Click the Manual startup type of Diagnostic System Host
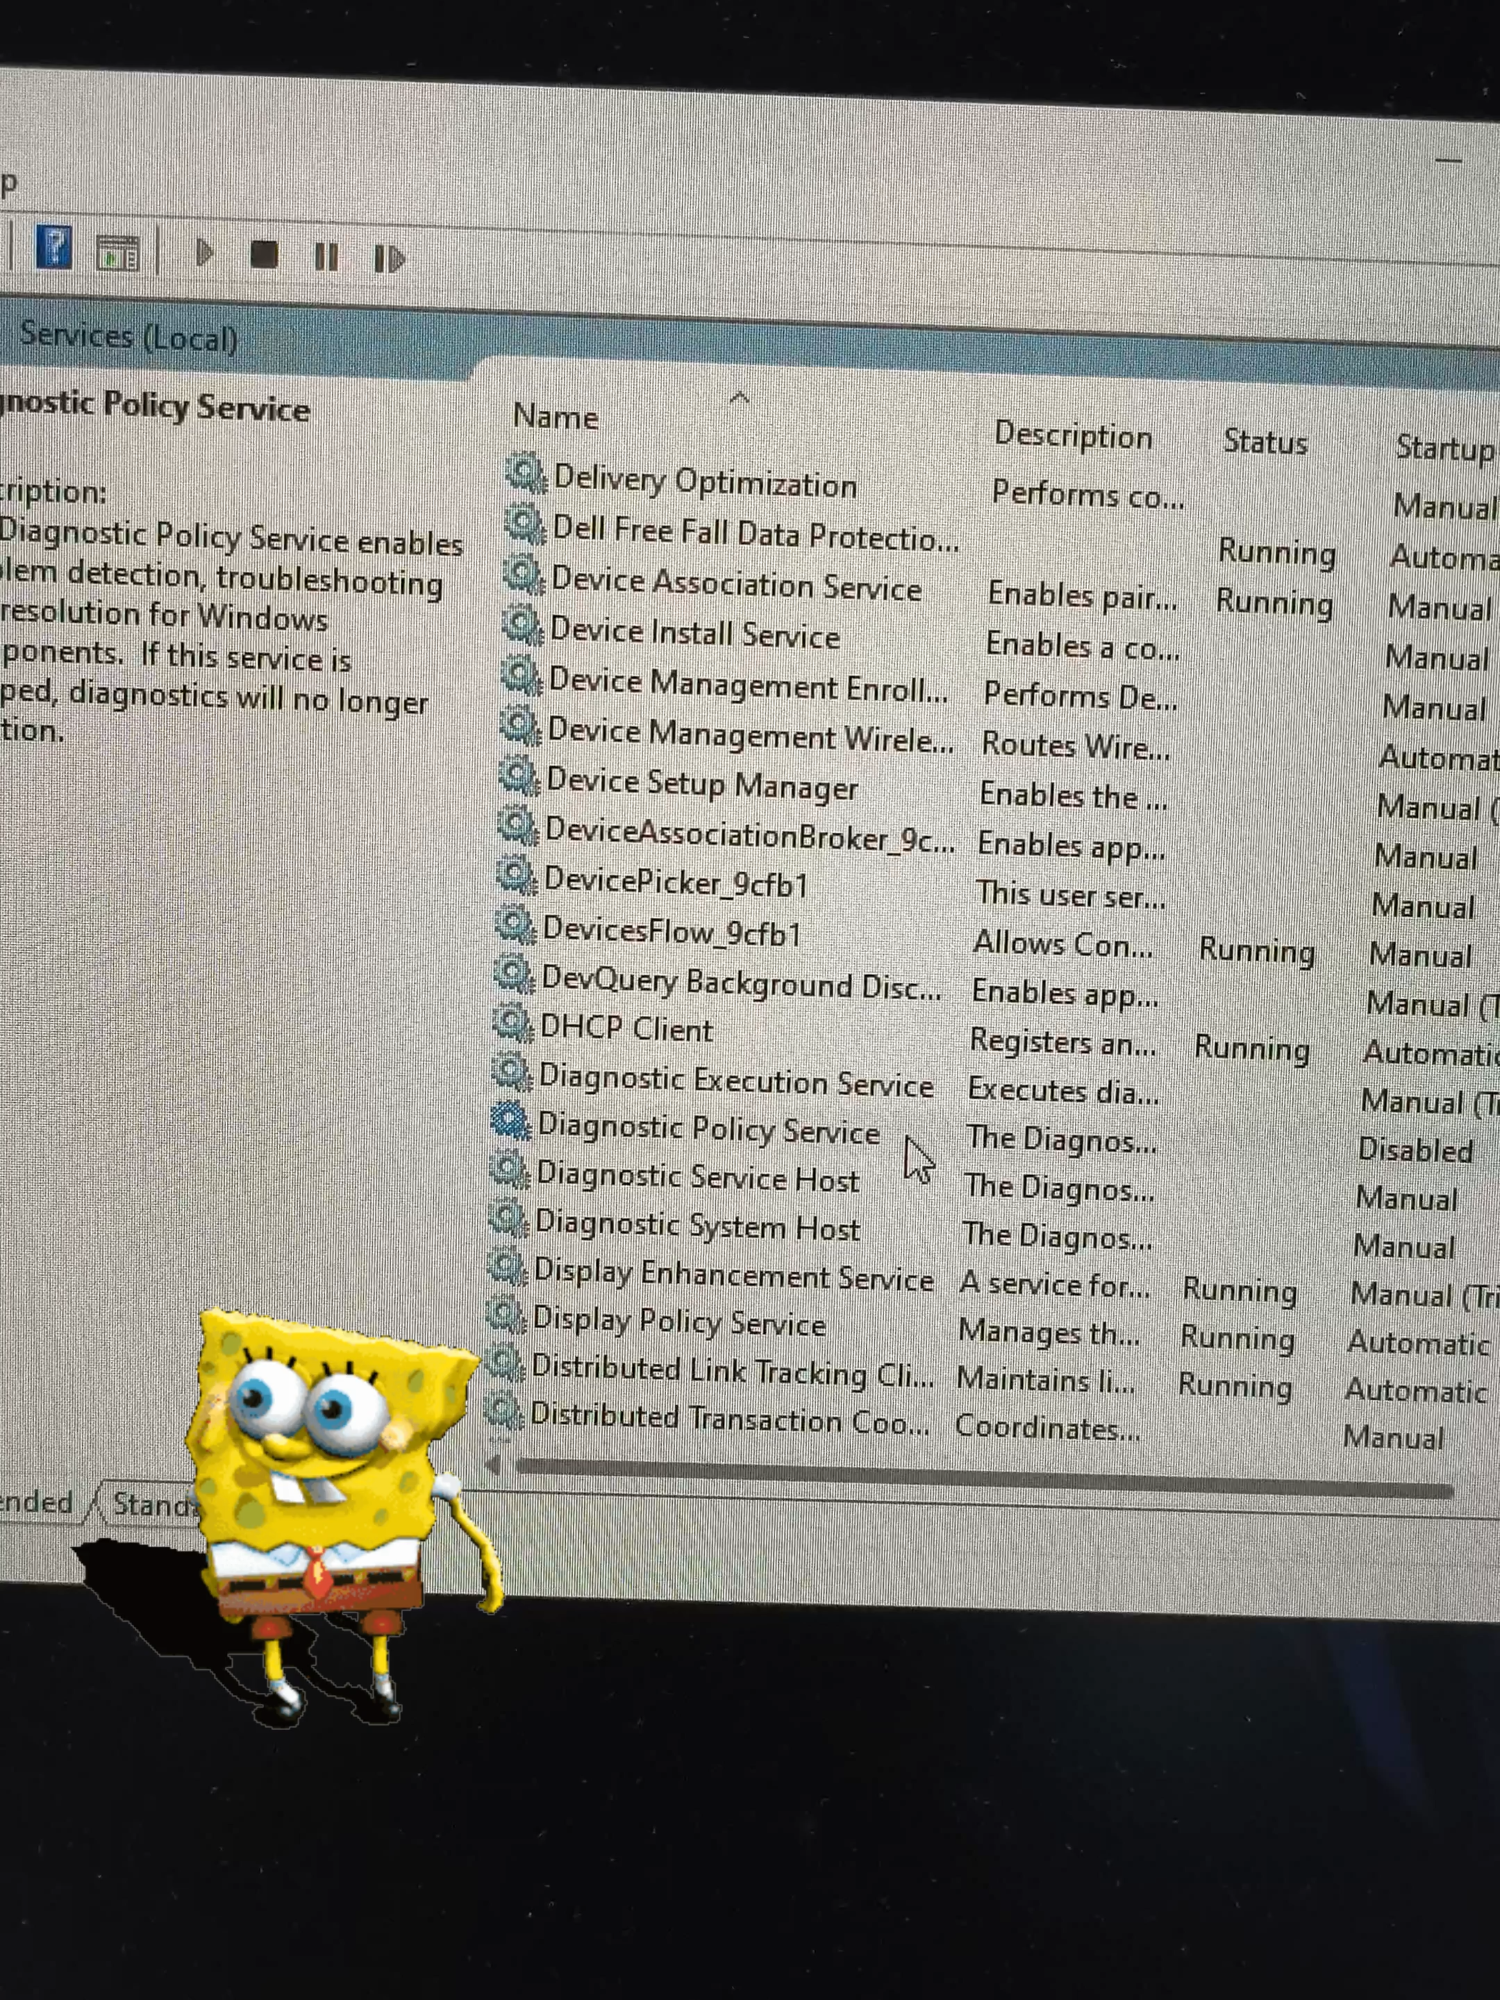Screen dimensions: 1500x2000 coord(1404,1247)
